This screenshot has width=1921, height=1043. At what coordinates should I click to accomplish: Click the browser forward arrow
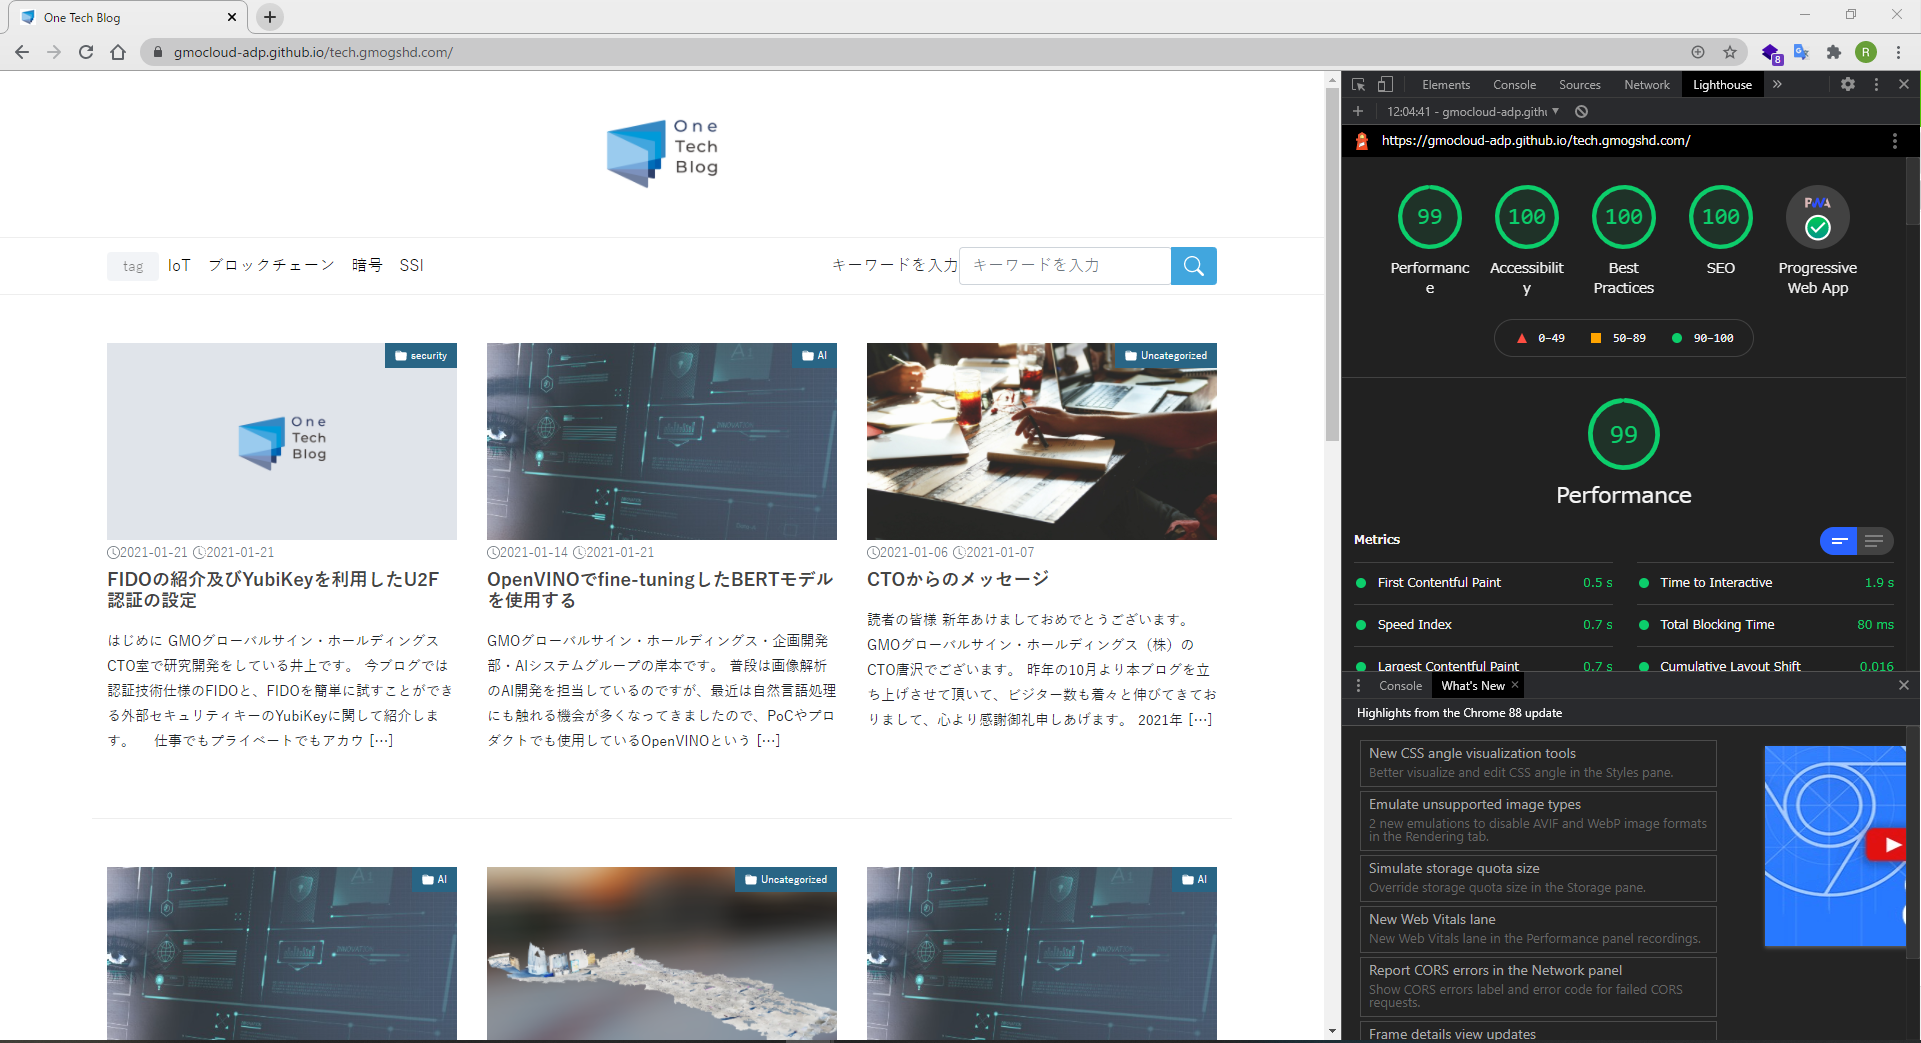(x=54, y=52)
